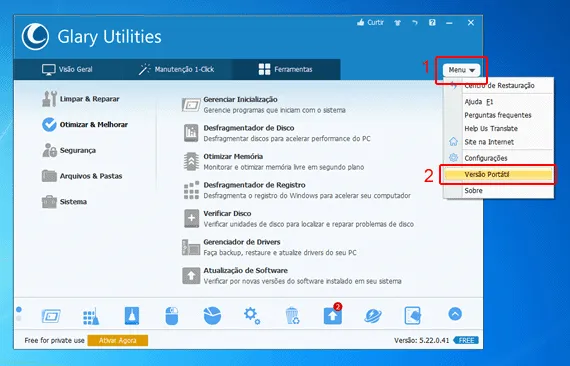Select Ajuda F1 menu entry
The image size is (570, 366).
(499, 102)
